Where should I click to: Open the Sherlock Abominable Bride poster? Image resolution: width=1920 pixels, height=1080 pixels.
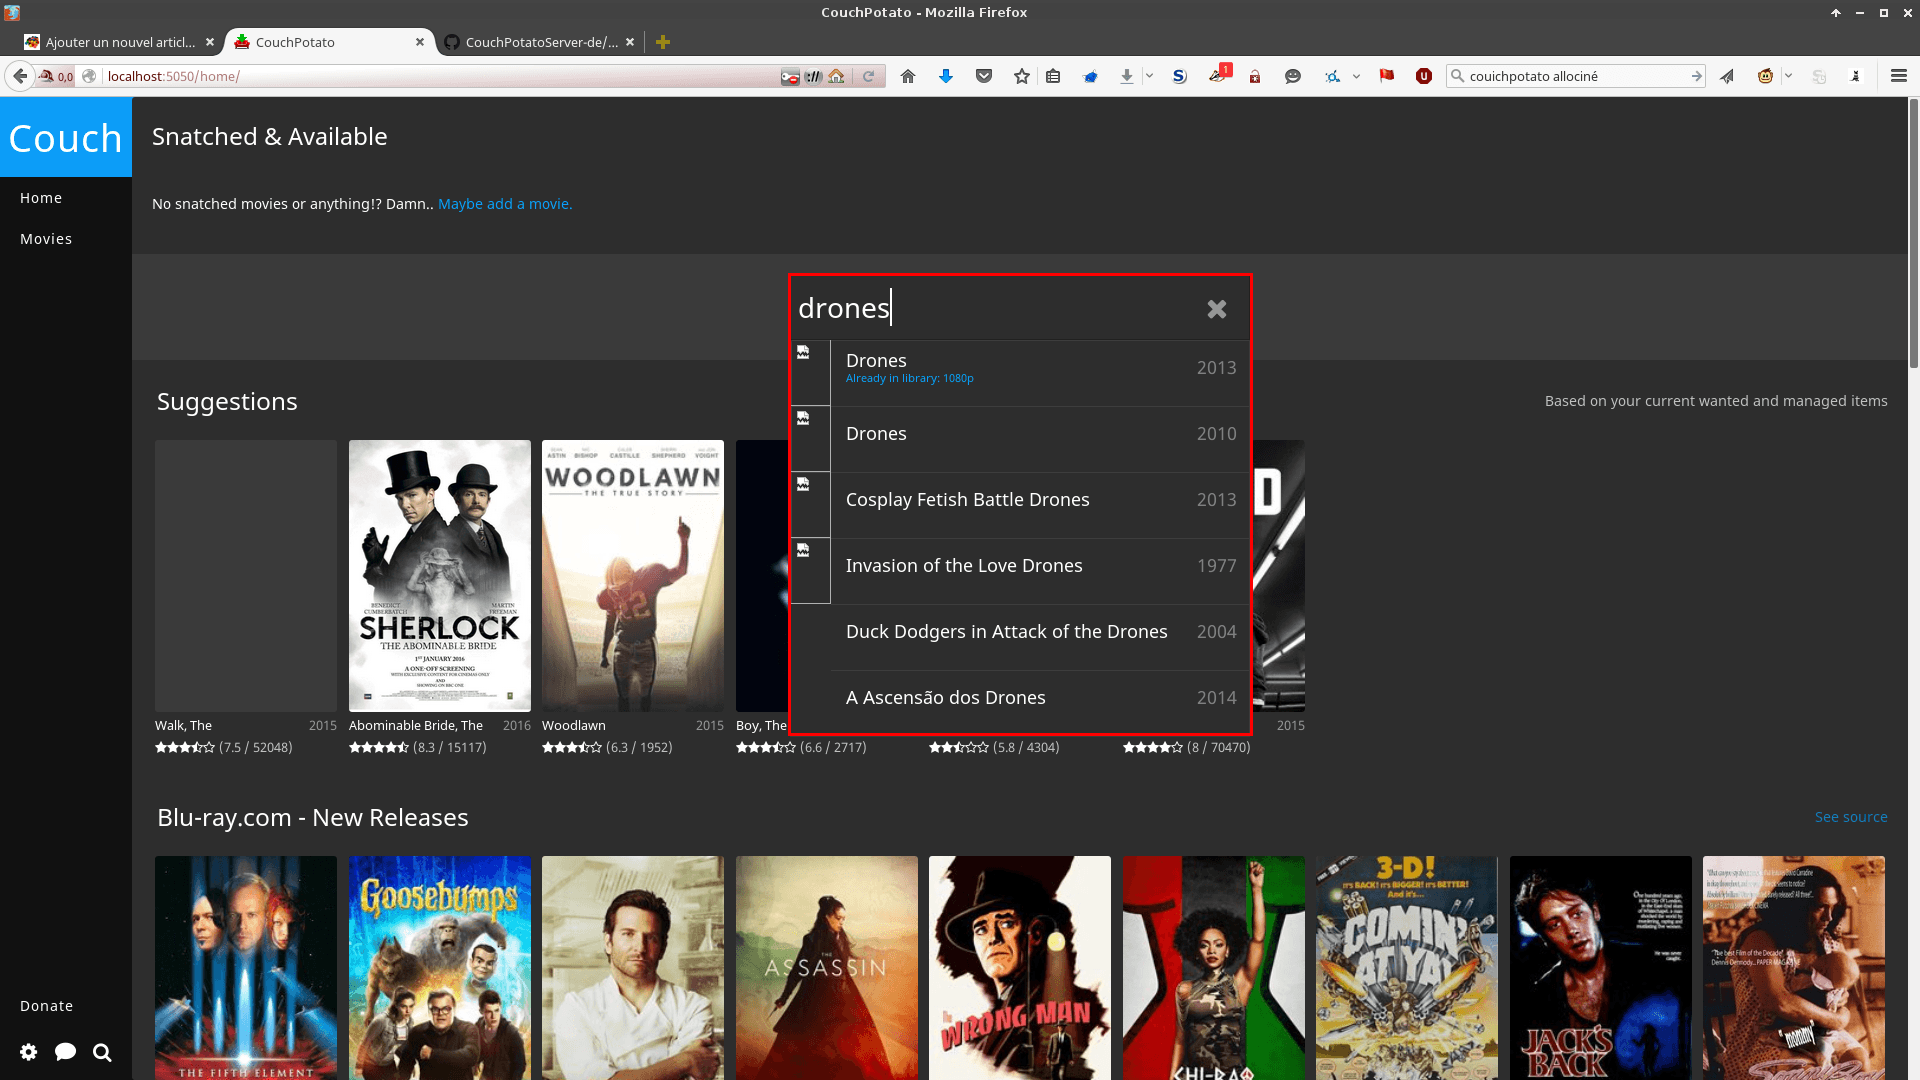440,576
